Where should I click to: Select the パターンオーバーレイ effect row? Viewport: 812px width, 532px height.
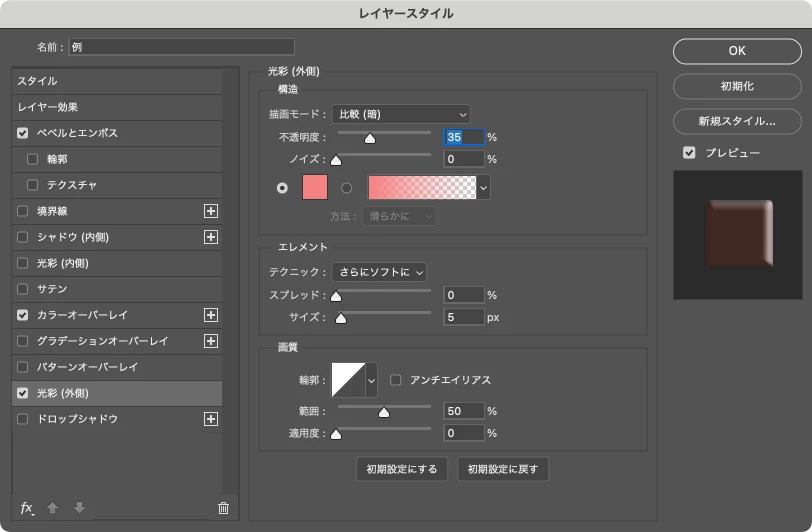(117, 367)
